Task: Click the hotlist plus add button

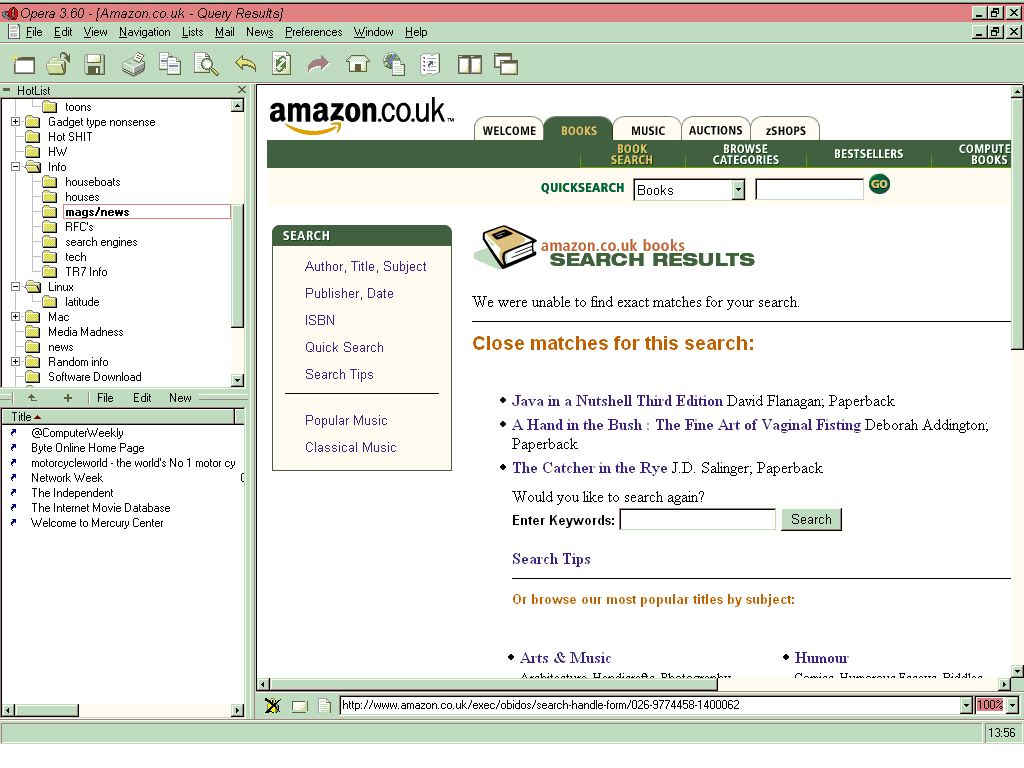Action: 67,397
